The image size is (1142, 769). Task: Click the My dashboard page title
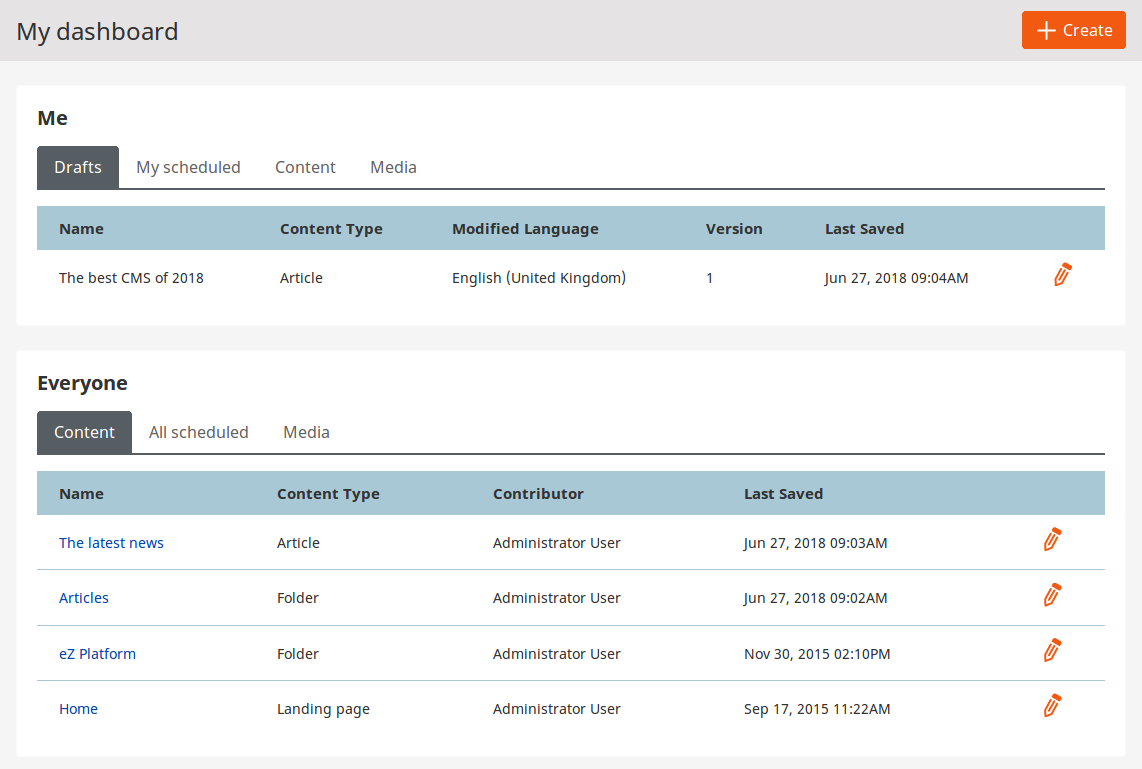click(98, 31)
